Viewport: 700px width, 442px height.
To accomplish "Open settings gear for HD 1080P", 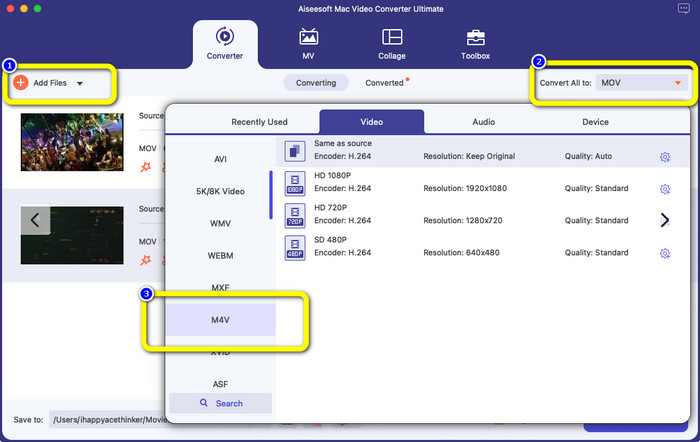I will [x=665, y=189].
